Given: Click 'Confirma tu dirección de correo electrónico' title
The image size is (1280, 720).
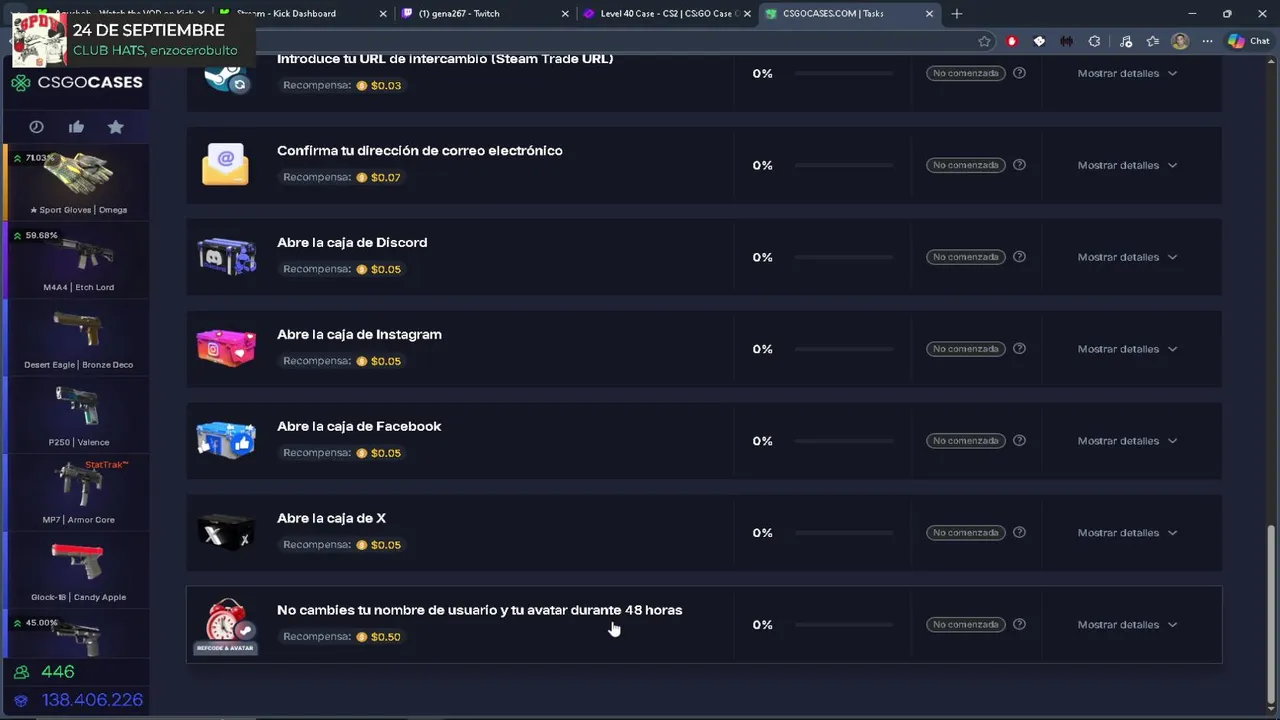Looking at the screenshot, I should click(x=420, y=150).
